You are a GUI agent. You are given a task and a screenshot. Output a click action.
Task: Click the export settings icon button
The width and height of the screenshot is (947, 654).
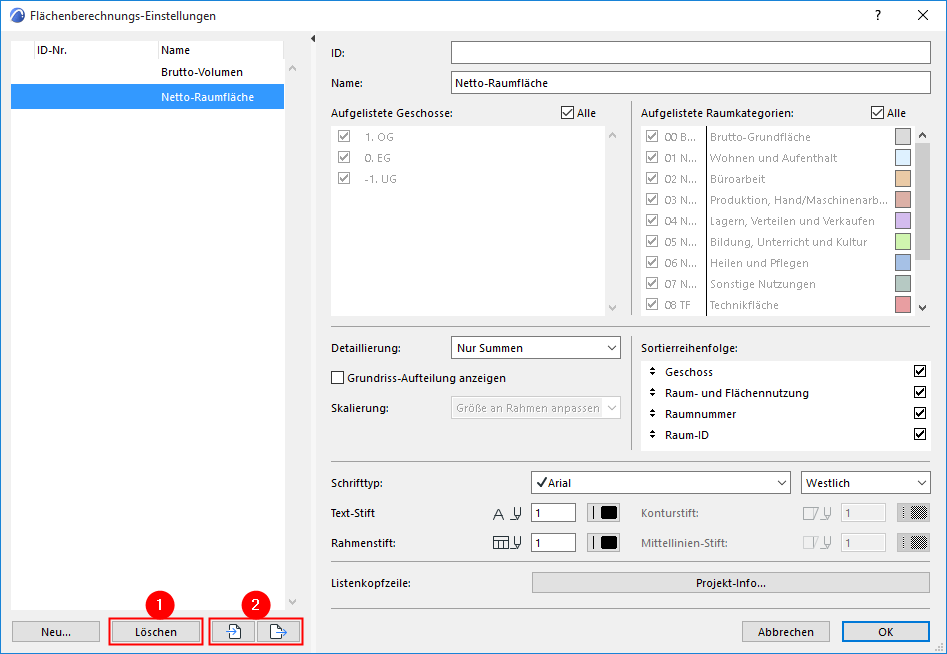(278, 632)
